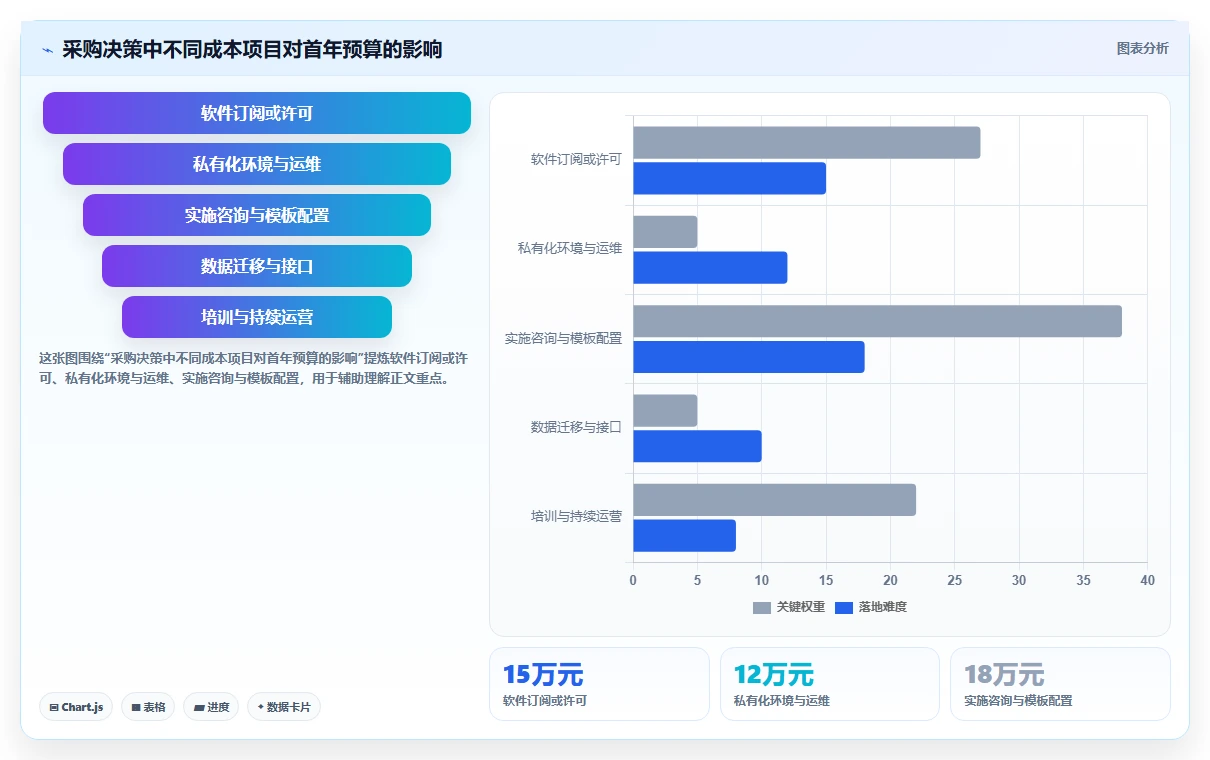Screen dimensions: 1210x760
Task: Click the x-axis tick value 0
Action: pos(633,580)
